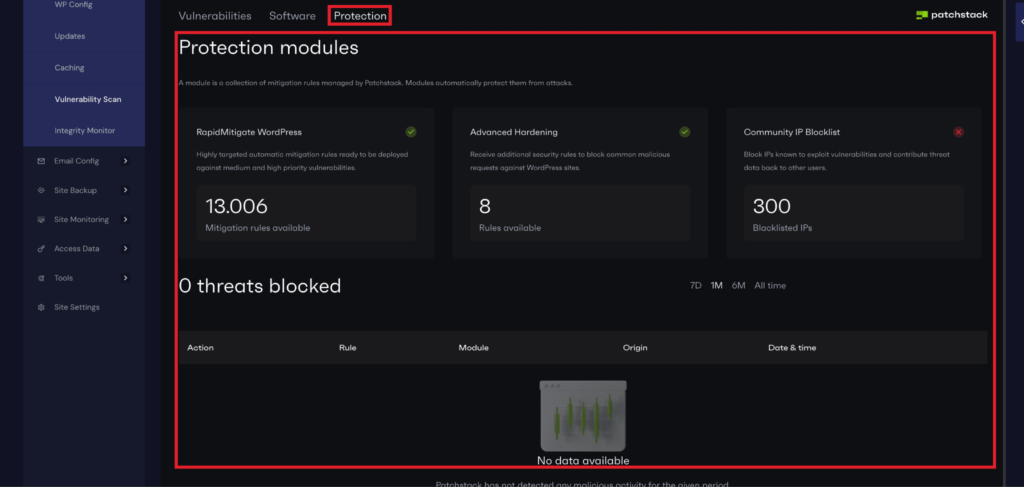Show threats for All time

pyautogui.click(x=770, y=286)
